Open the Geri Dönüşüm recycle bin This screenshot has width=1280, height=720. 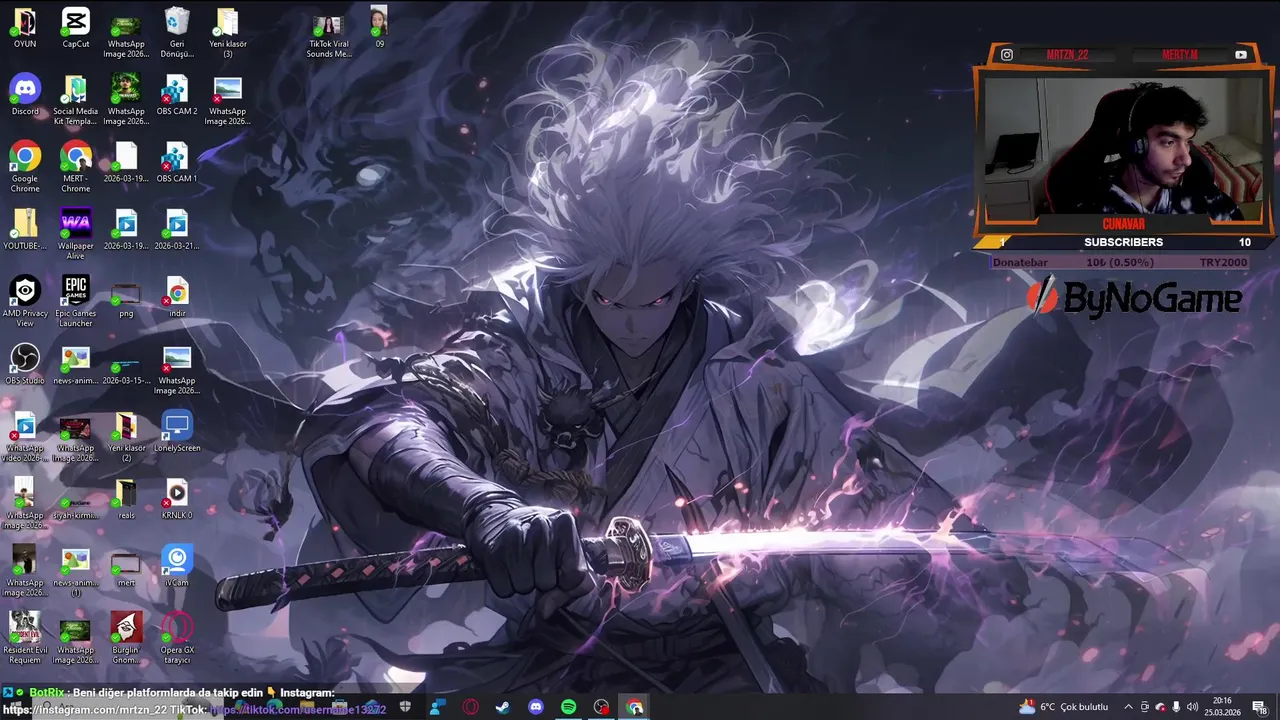pyautogui.click(x=177, y=33)
